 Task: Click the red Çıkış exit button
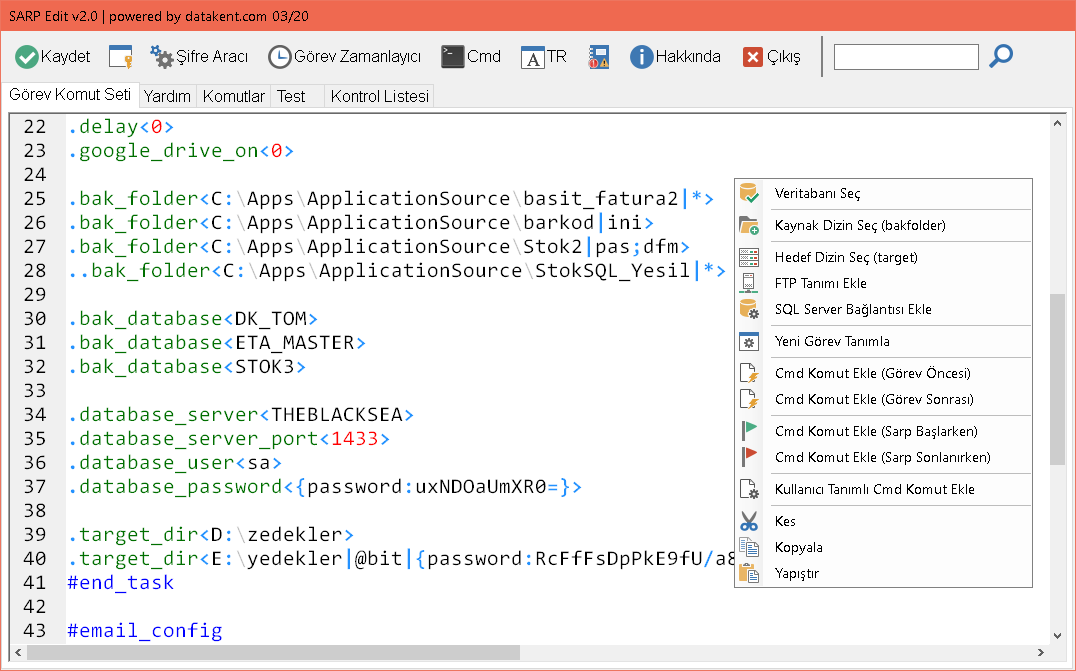coord(771,57)
